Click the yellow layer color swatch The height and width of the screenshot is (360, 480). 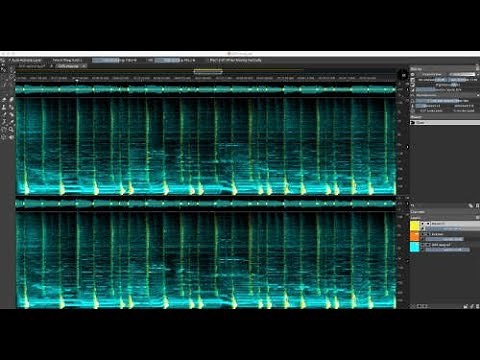pyautogui.click(x=415, y=226)
